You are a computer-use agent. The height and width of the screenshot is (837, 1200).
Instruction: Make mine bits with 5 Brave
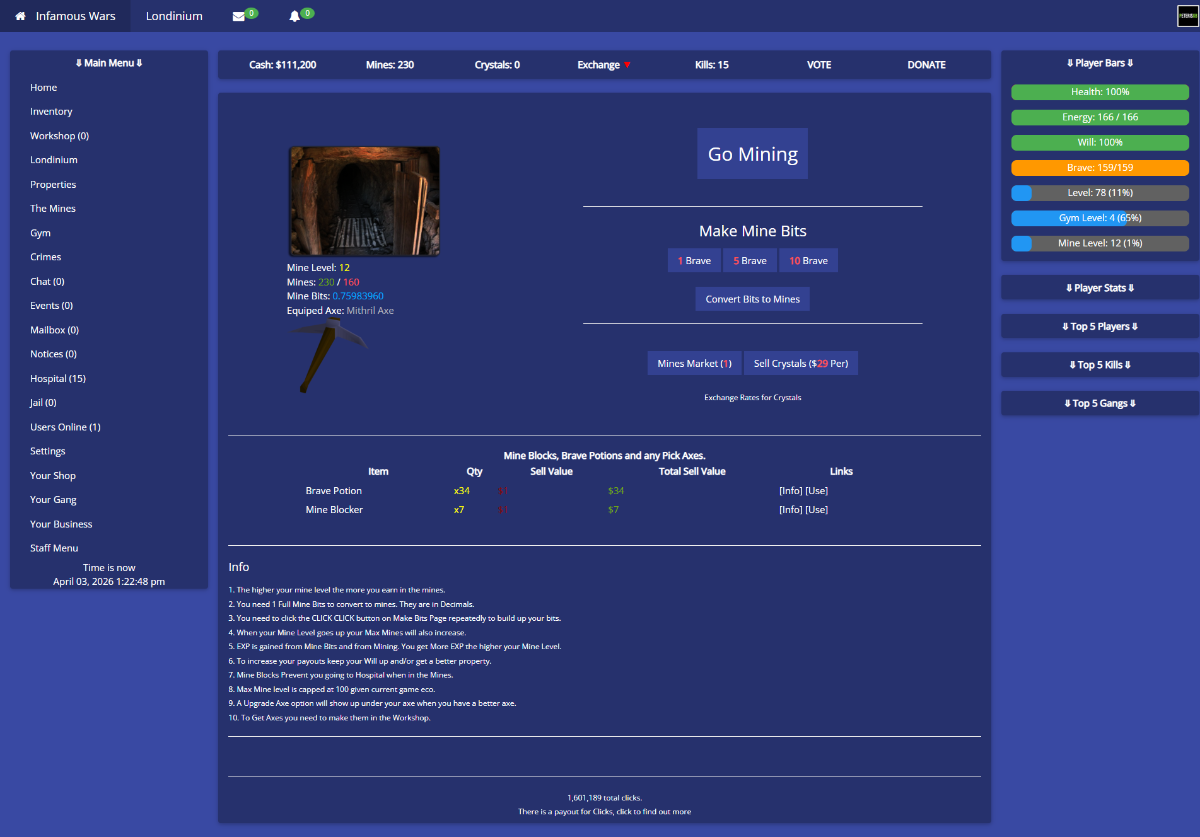[x=750, y=261]
